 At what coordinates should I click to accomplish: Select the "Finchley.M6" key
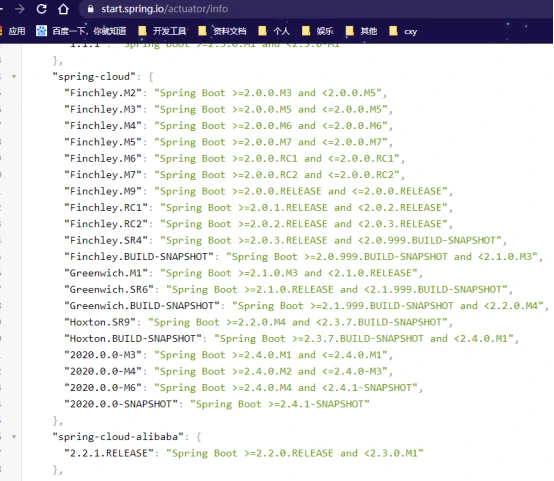[103, 158]
